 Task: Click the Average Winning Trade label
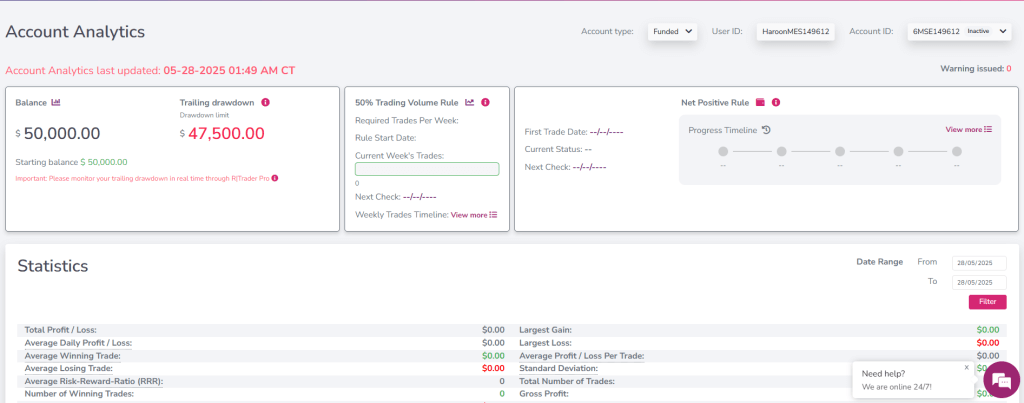[72, 356]
